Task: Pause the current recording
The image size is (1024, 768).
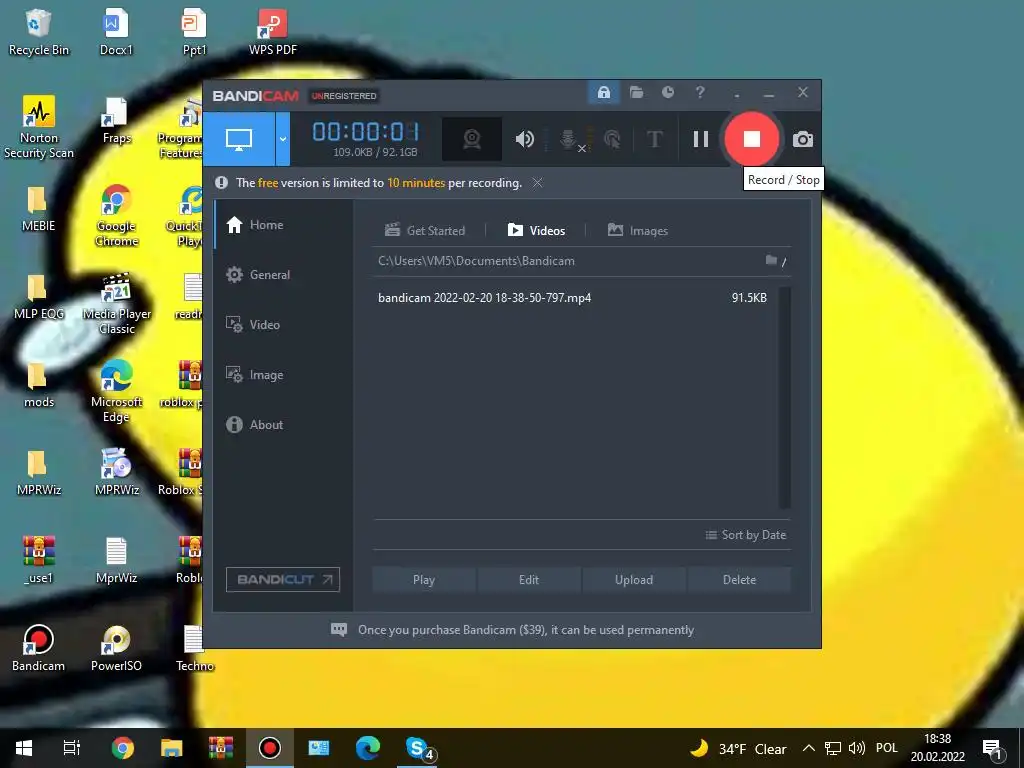Action: 701,138
